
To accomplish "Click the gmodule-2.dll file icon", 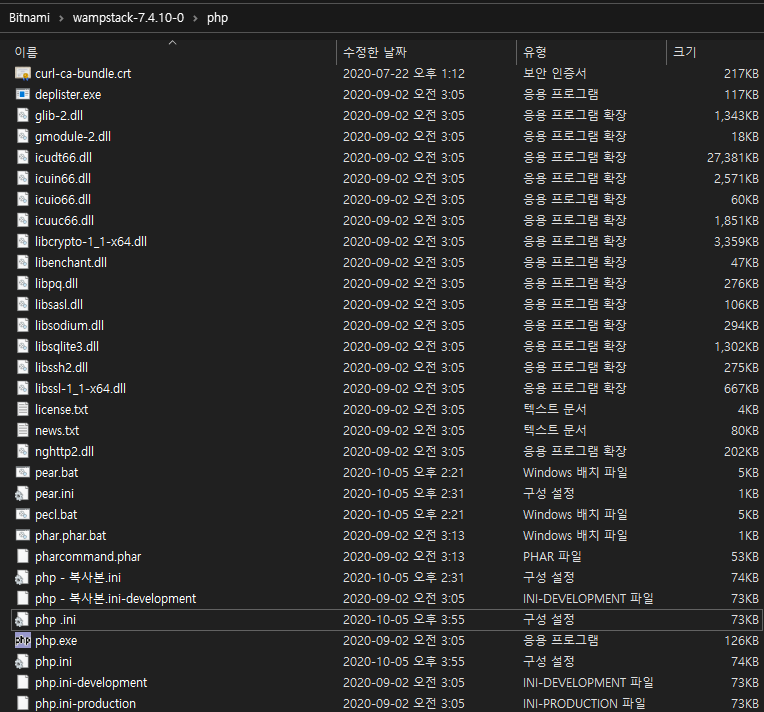I will [x=23, y=136].
